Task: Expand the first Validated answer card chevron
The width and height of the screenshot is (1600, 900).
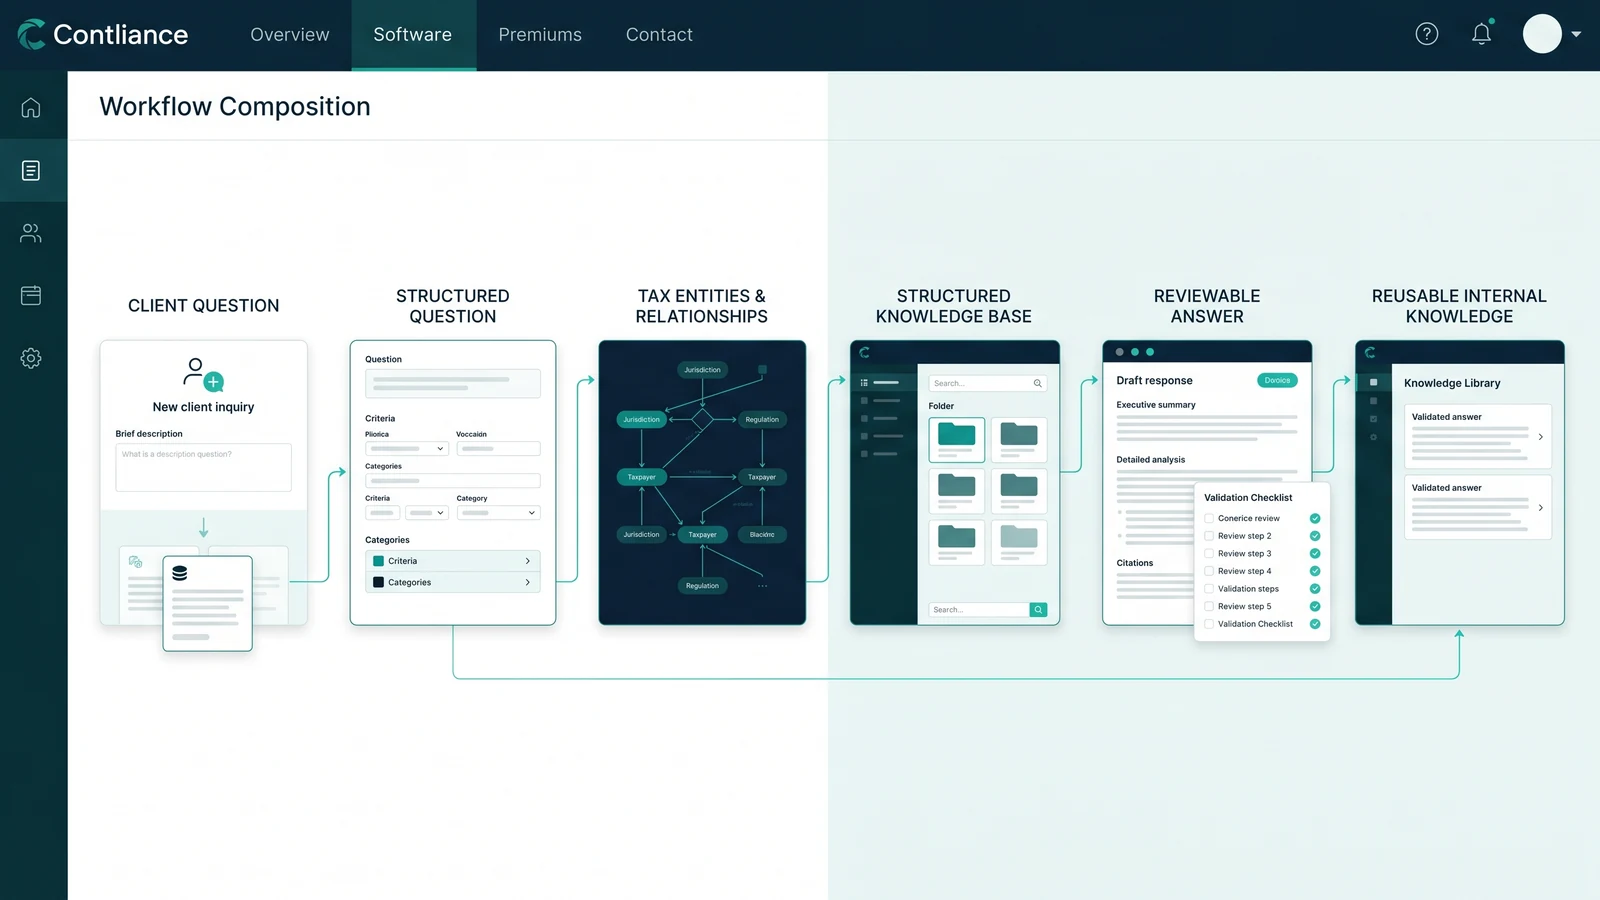Action: [1540, 437]
